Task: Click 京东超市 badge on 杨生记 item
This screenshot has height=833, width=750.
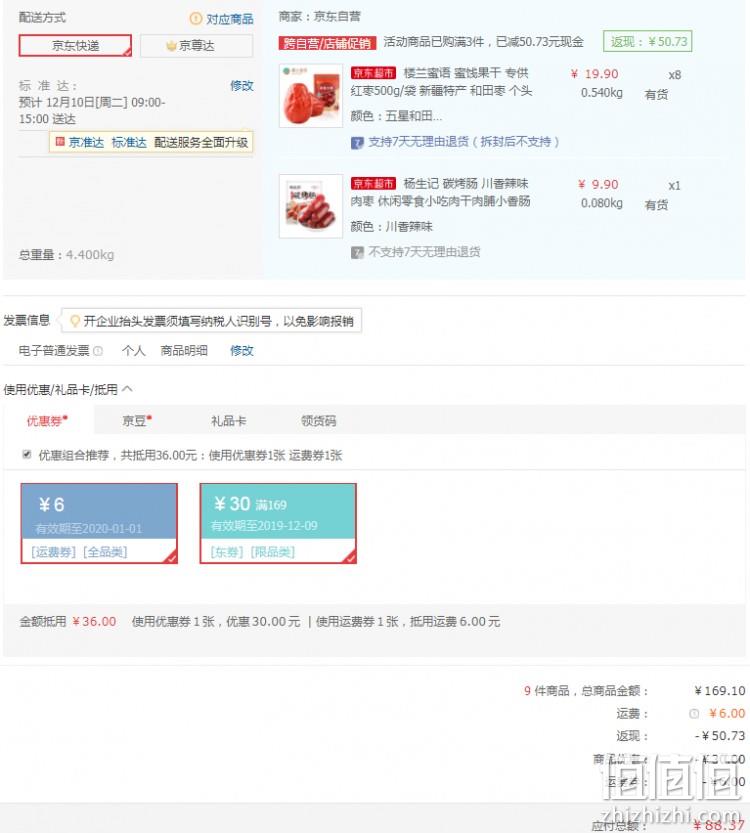Action: (x=373, y=183)
